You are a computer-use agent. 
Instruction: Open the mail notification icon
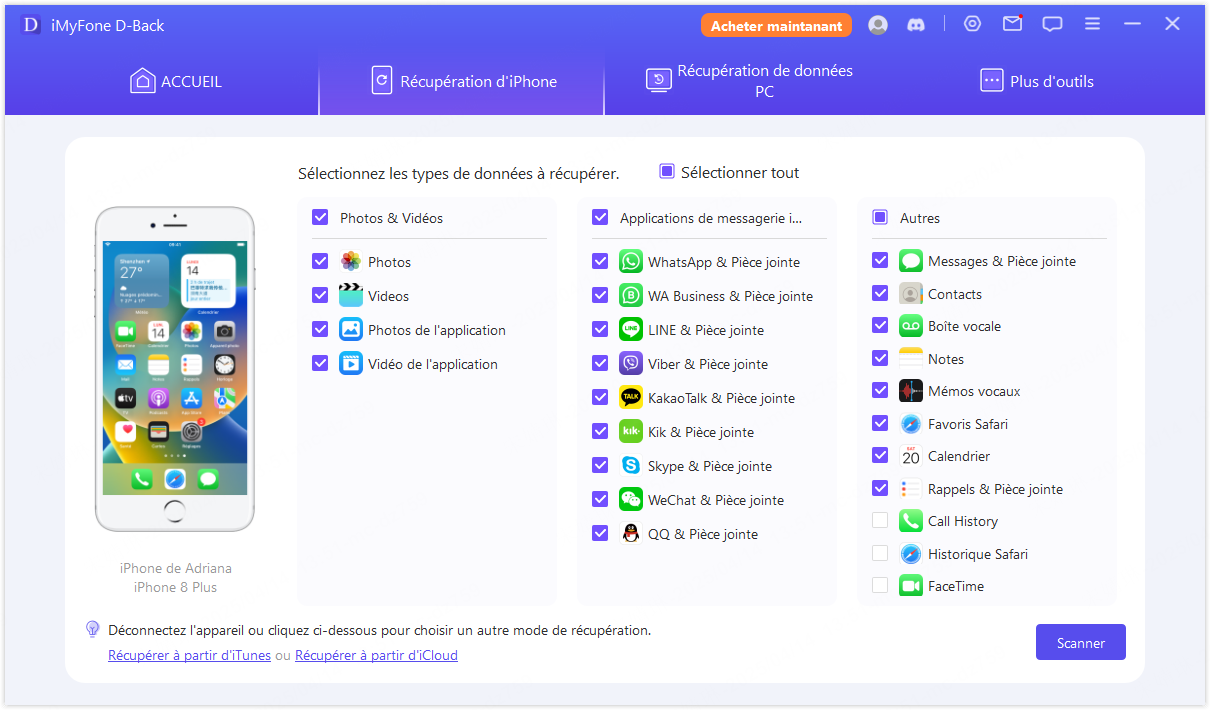coord(1012,24)
